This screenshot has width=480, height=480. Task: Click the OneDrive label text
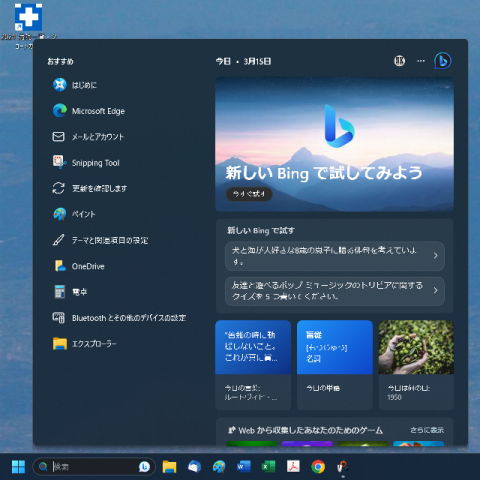[88, 266]
